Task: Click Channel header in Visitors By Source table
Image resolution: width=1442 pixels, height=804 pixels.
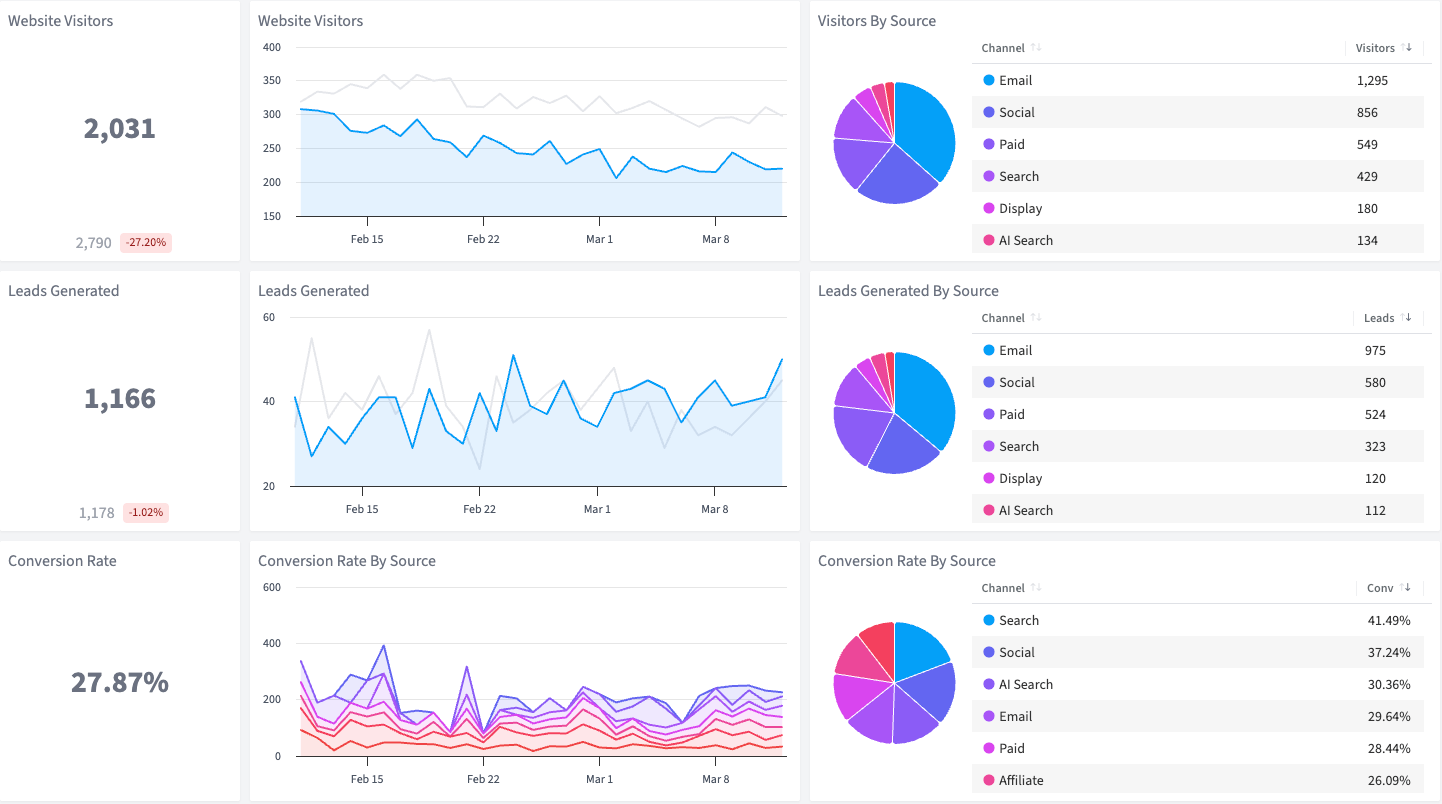Action: point(1003,48)
